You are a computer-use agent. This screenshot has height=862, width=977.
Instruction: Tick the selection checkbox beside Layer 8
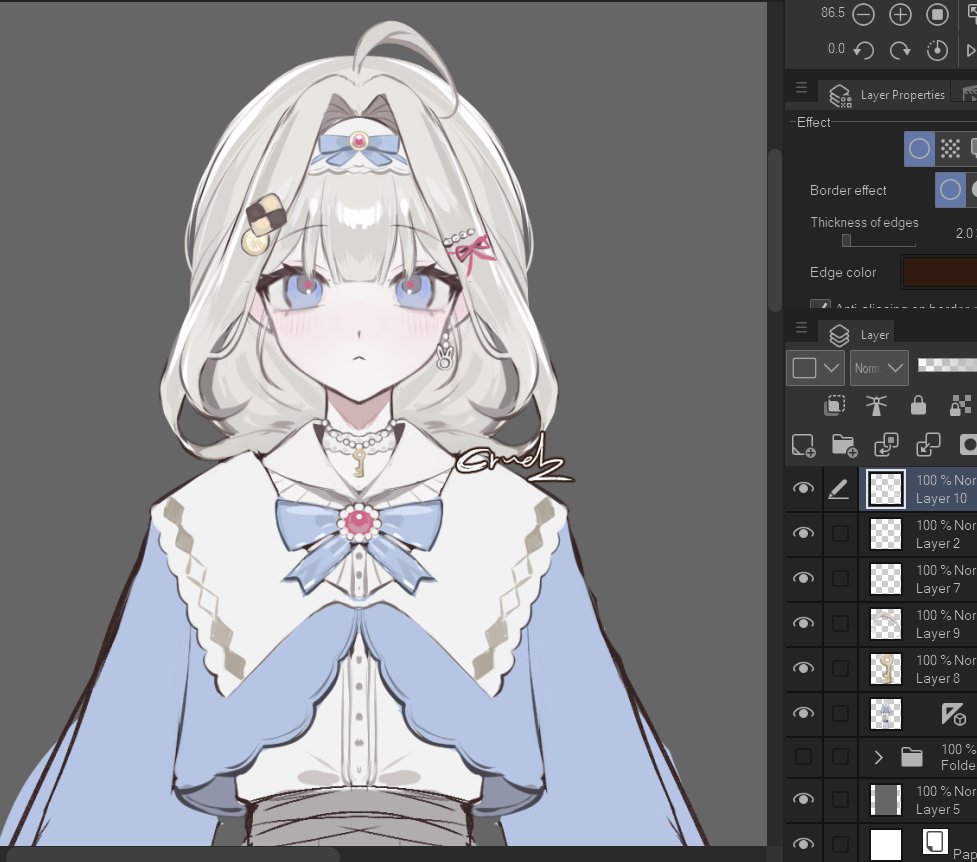tap(840, 668)
